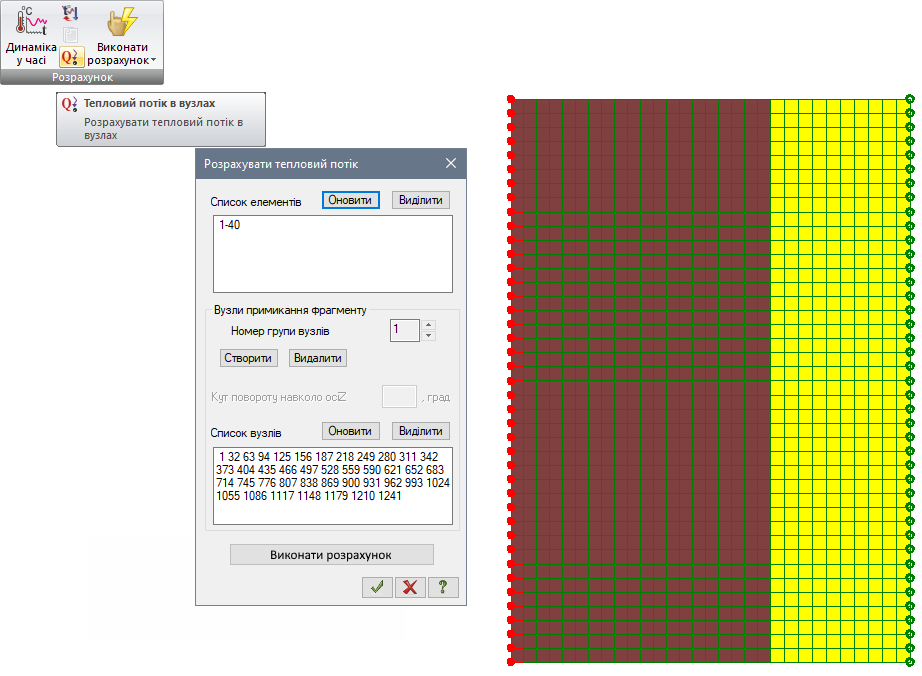Click Виділити next to Список вузлів
The image size is (922, 676).
420,431
